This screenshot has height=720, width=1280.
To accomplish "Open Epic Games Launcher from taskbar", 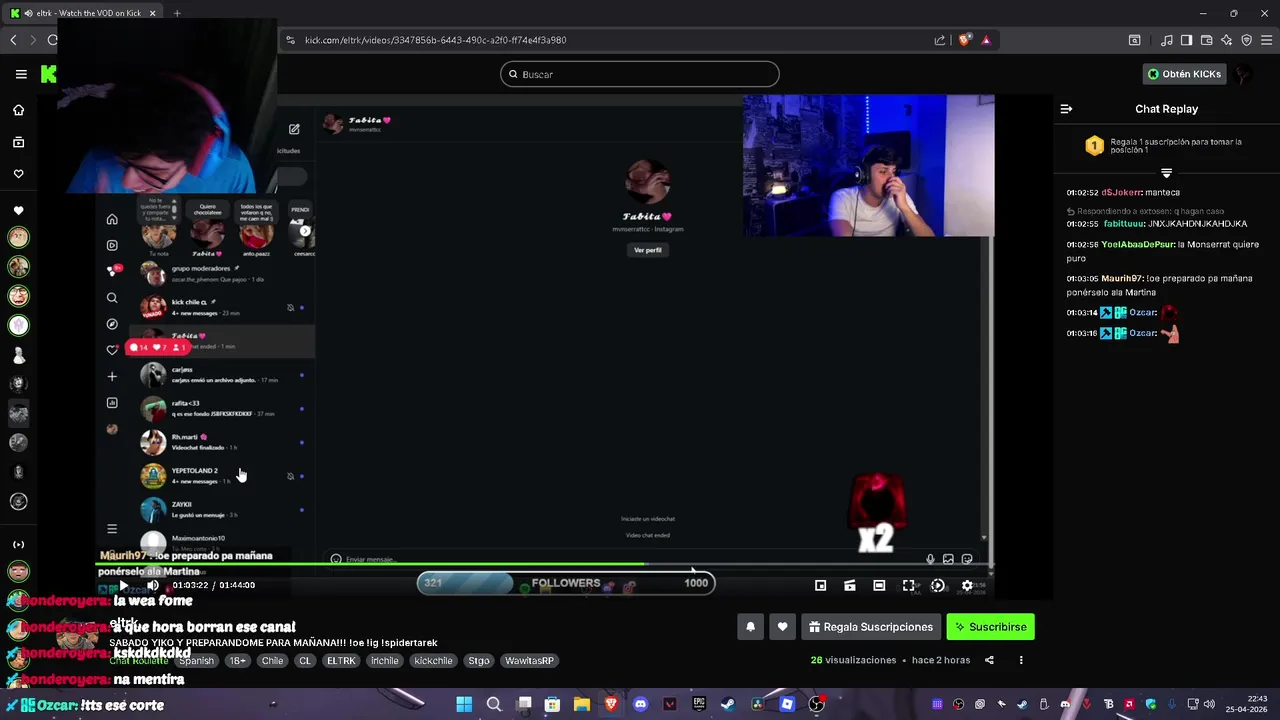I will point(699,704).
